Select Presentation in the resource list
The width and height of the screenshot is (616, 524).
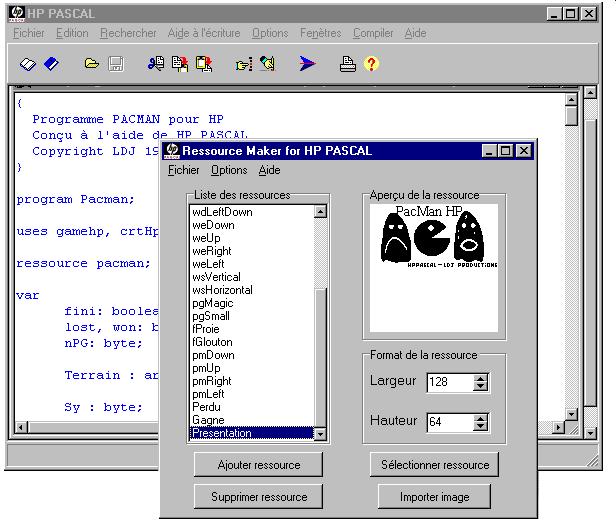tap(252, 433)
